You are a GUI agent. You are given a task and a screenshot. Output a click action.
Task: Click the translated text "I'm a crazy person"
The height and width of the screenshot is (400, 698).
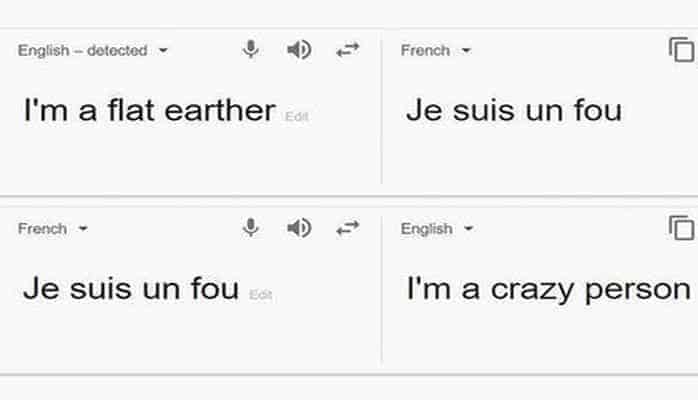tap(548, 289)
